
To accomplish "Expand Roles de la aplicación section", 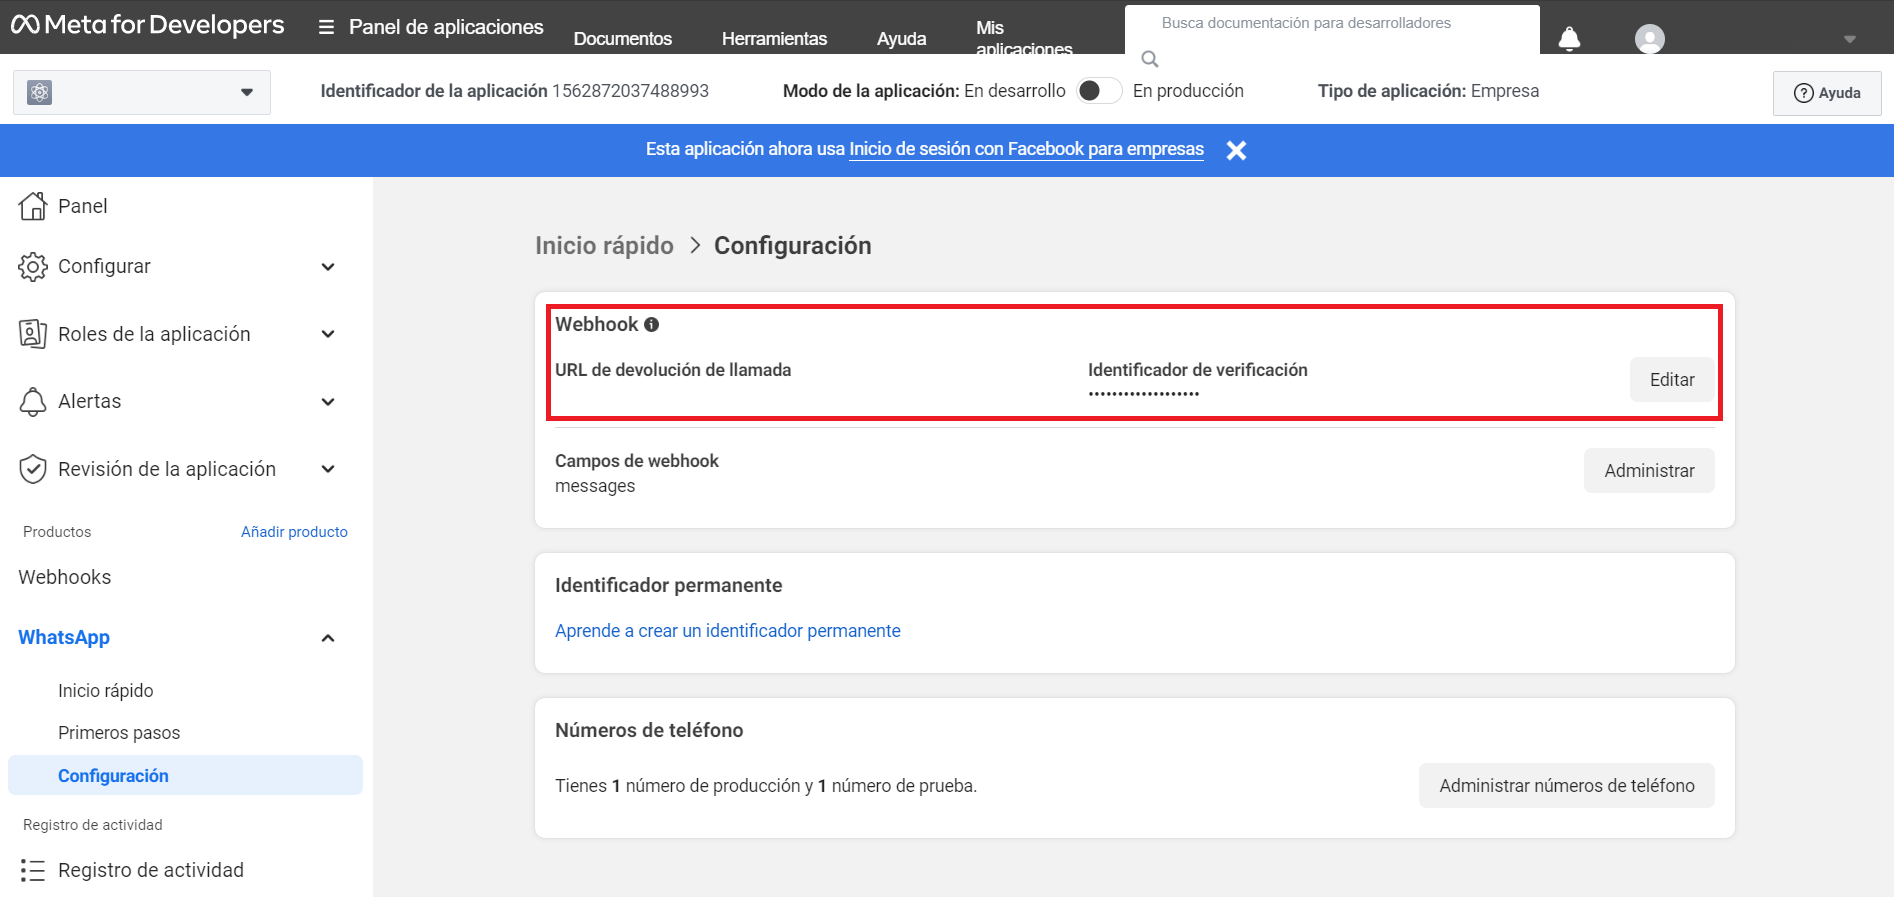I will pyautogui.click(x=327, y=334).
